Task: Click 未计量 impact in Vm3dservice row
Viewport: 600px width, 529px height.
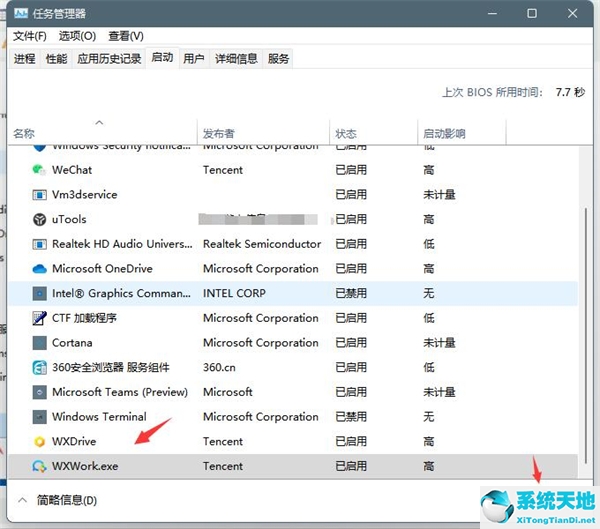Action: click(x=439, y=194)
